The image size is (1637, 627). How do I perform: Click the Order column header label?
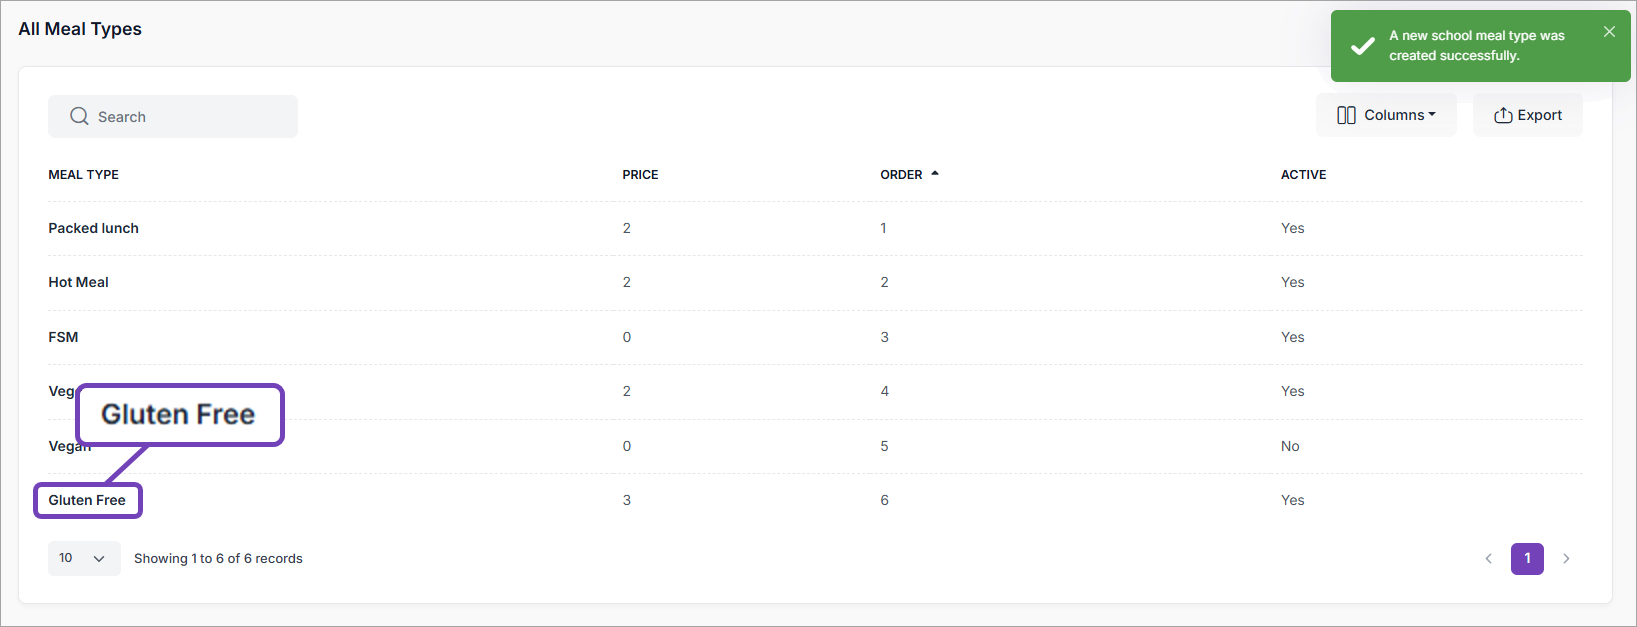click(901, 175)
